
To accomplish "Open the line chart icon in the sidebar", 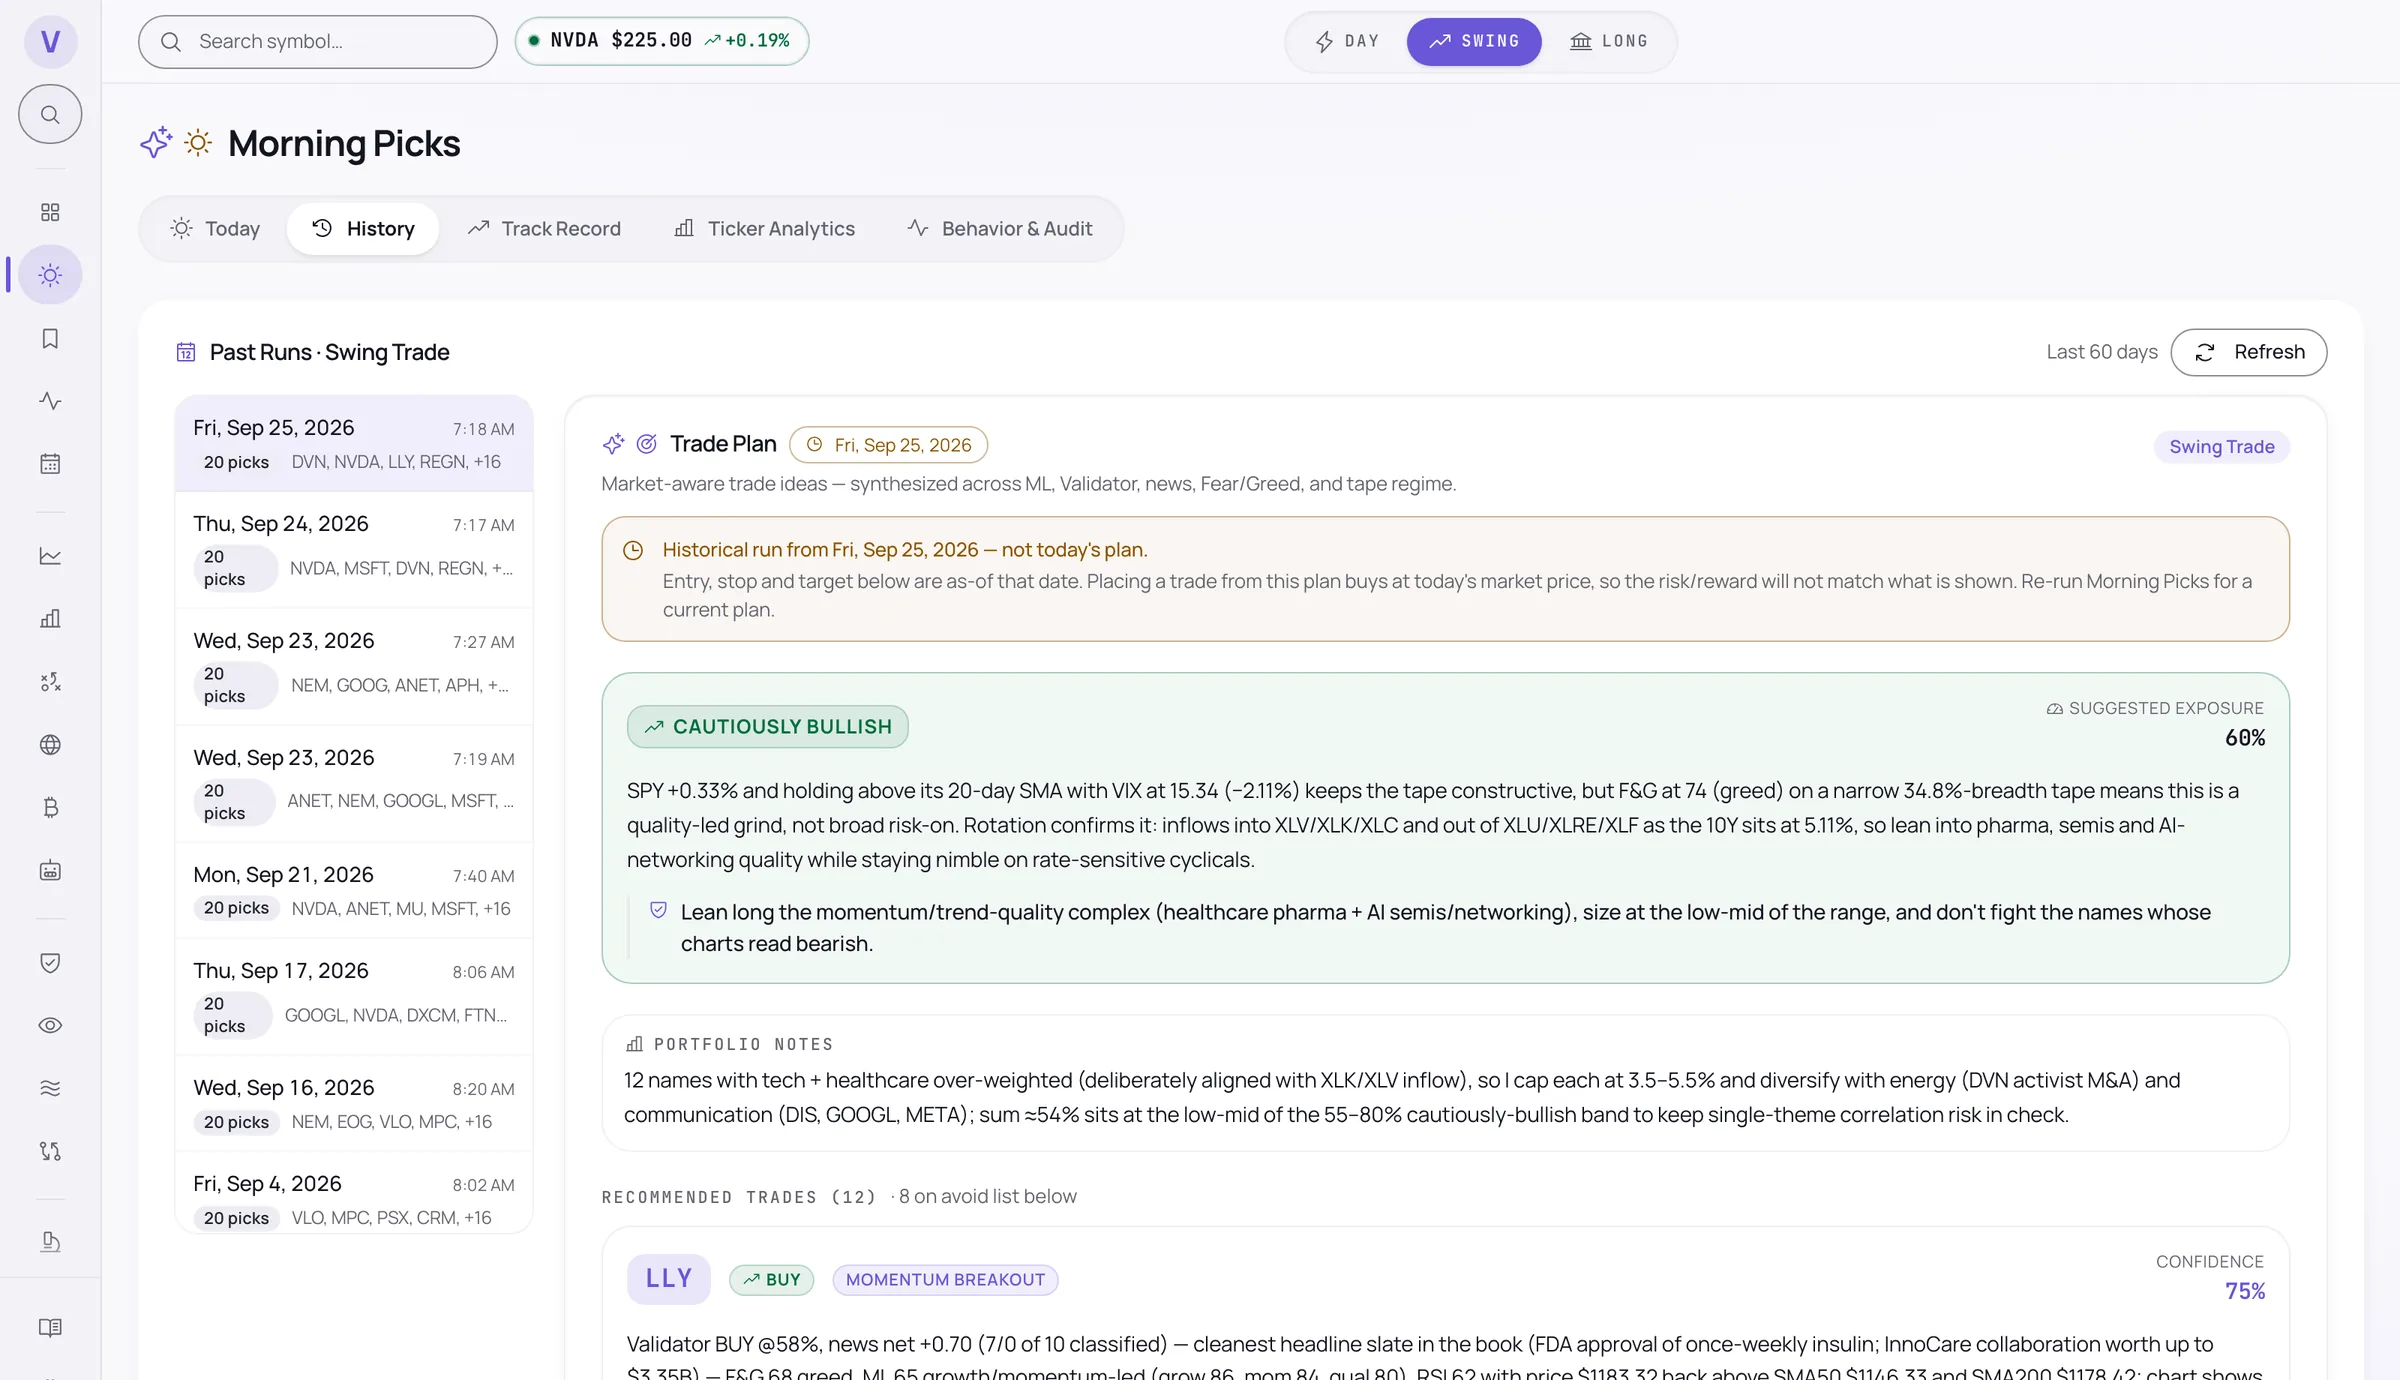I will coord(50,556).
